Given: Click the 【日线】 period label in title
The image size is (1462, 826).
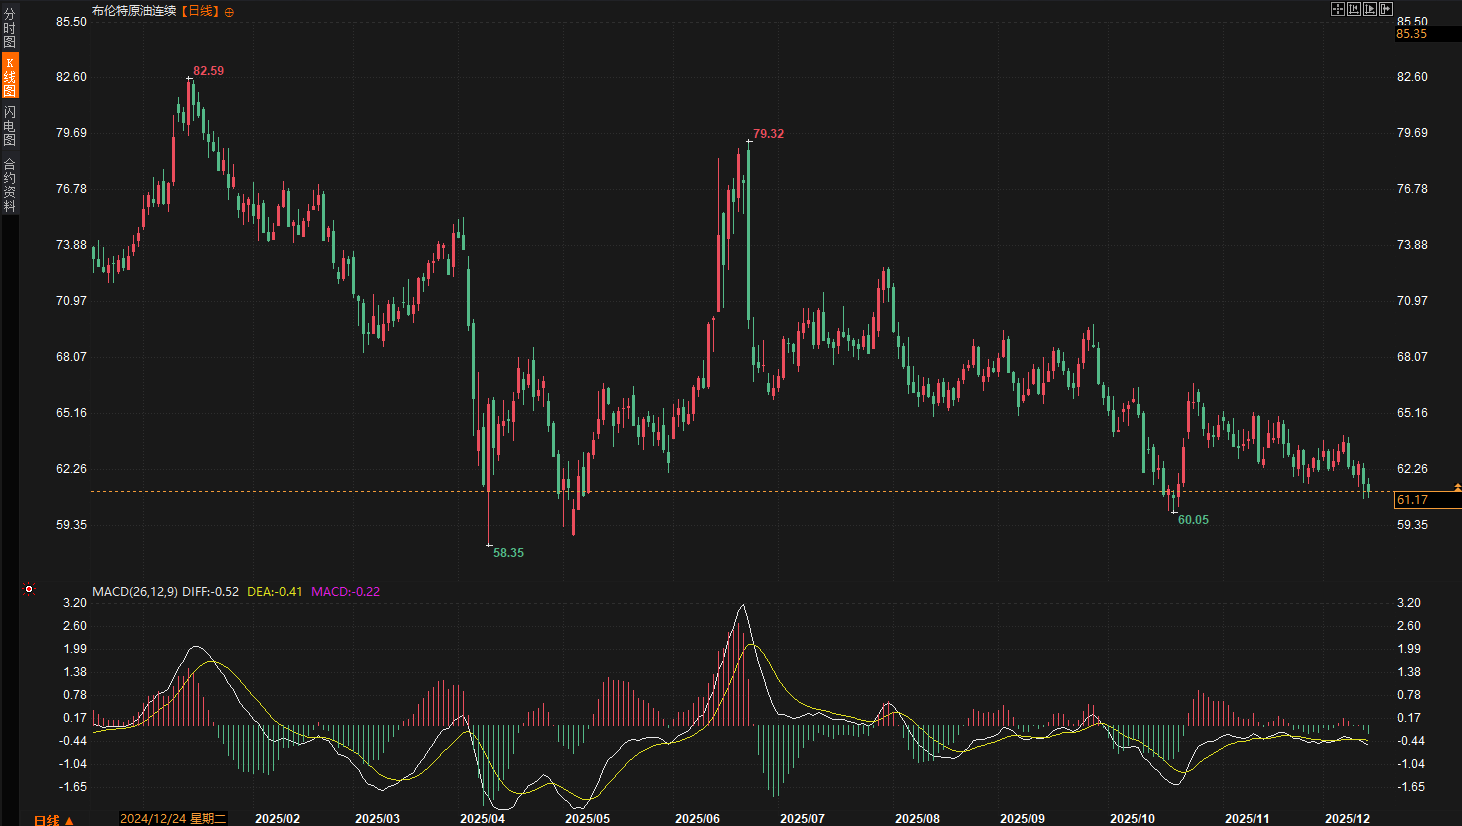Looking at the screenshot, I should pos(200,11).
